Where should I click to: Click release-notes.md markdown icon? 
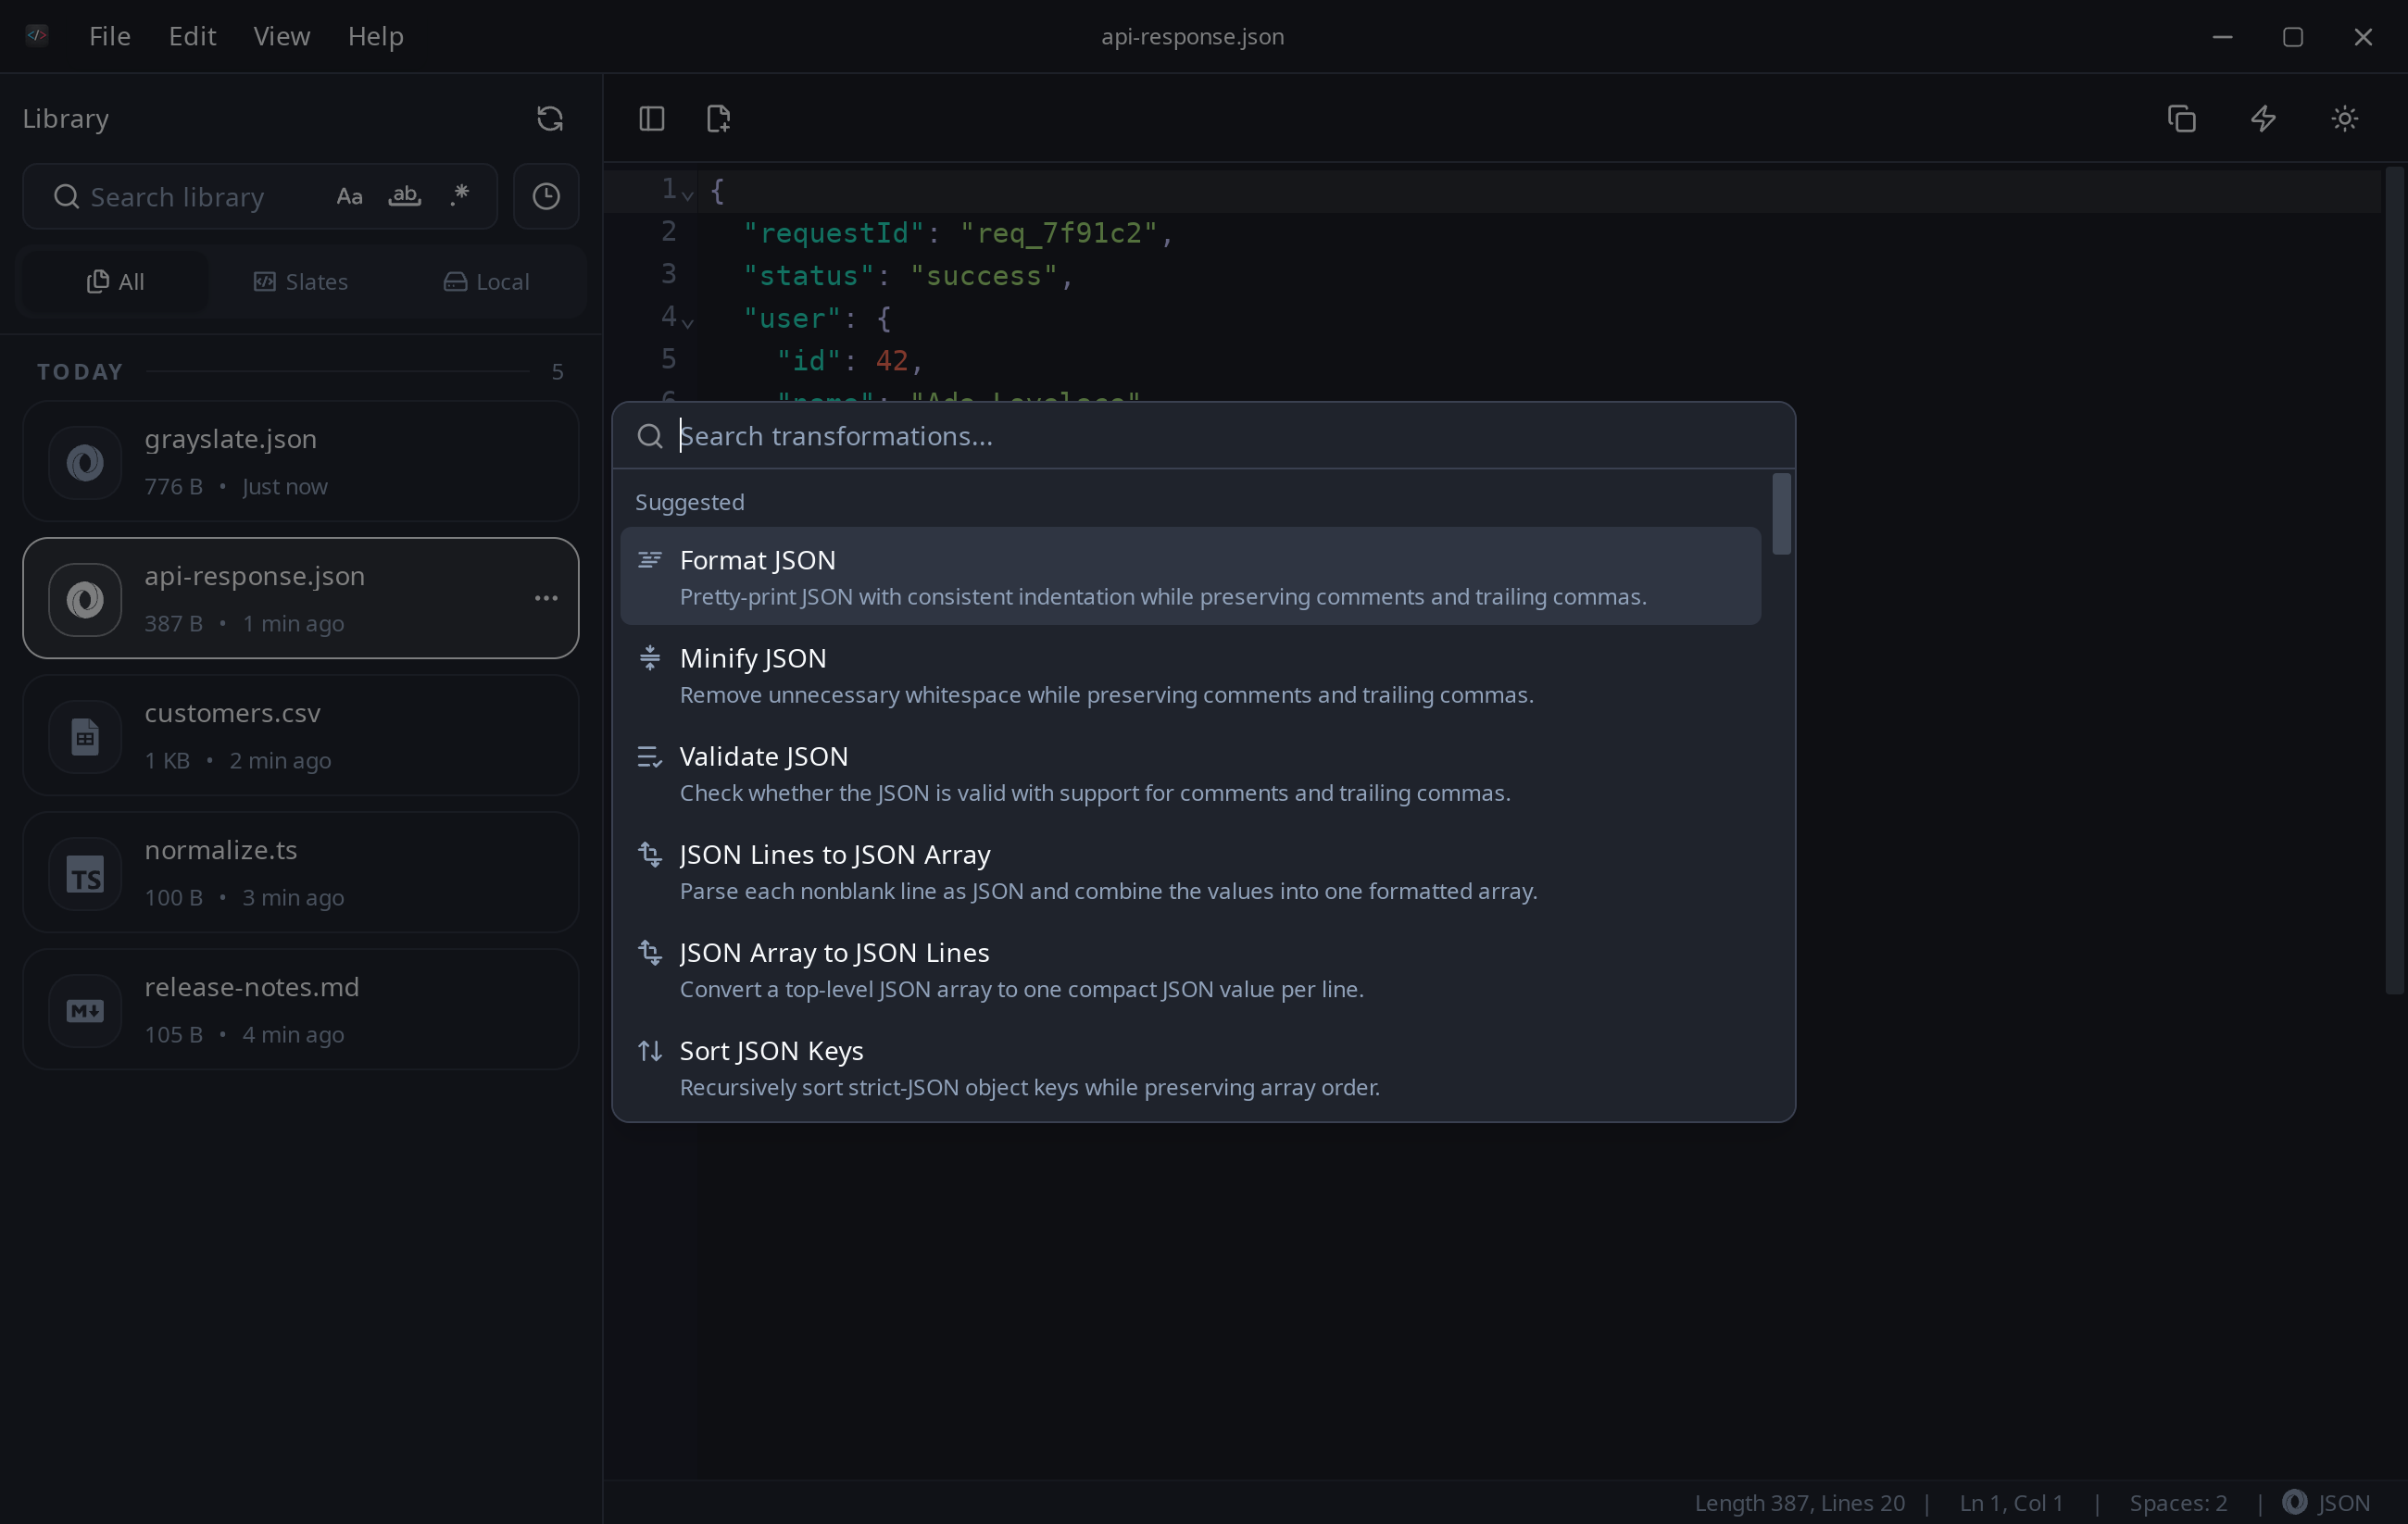tap(85, 1011)
